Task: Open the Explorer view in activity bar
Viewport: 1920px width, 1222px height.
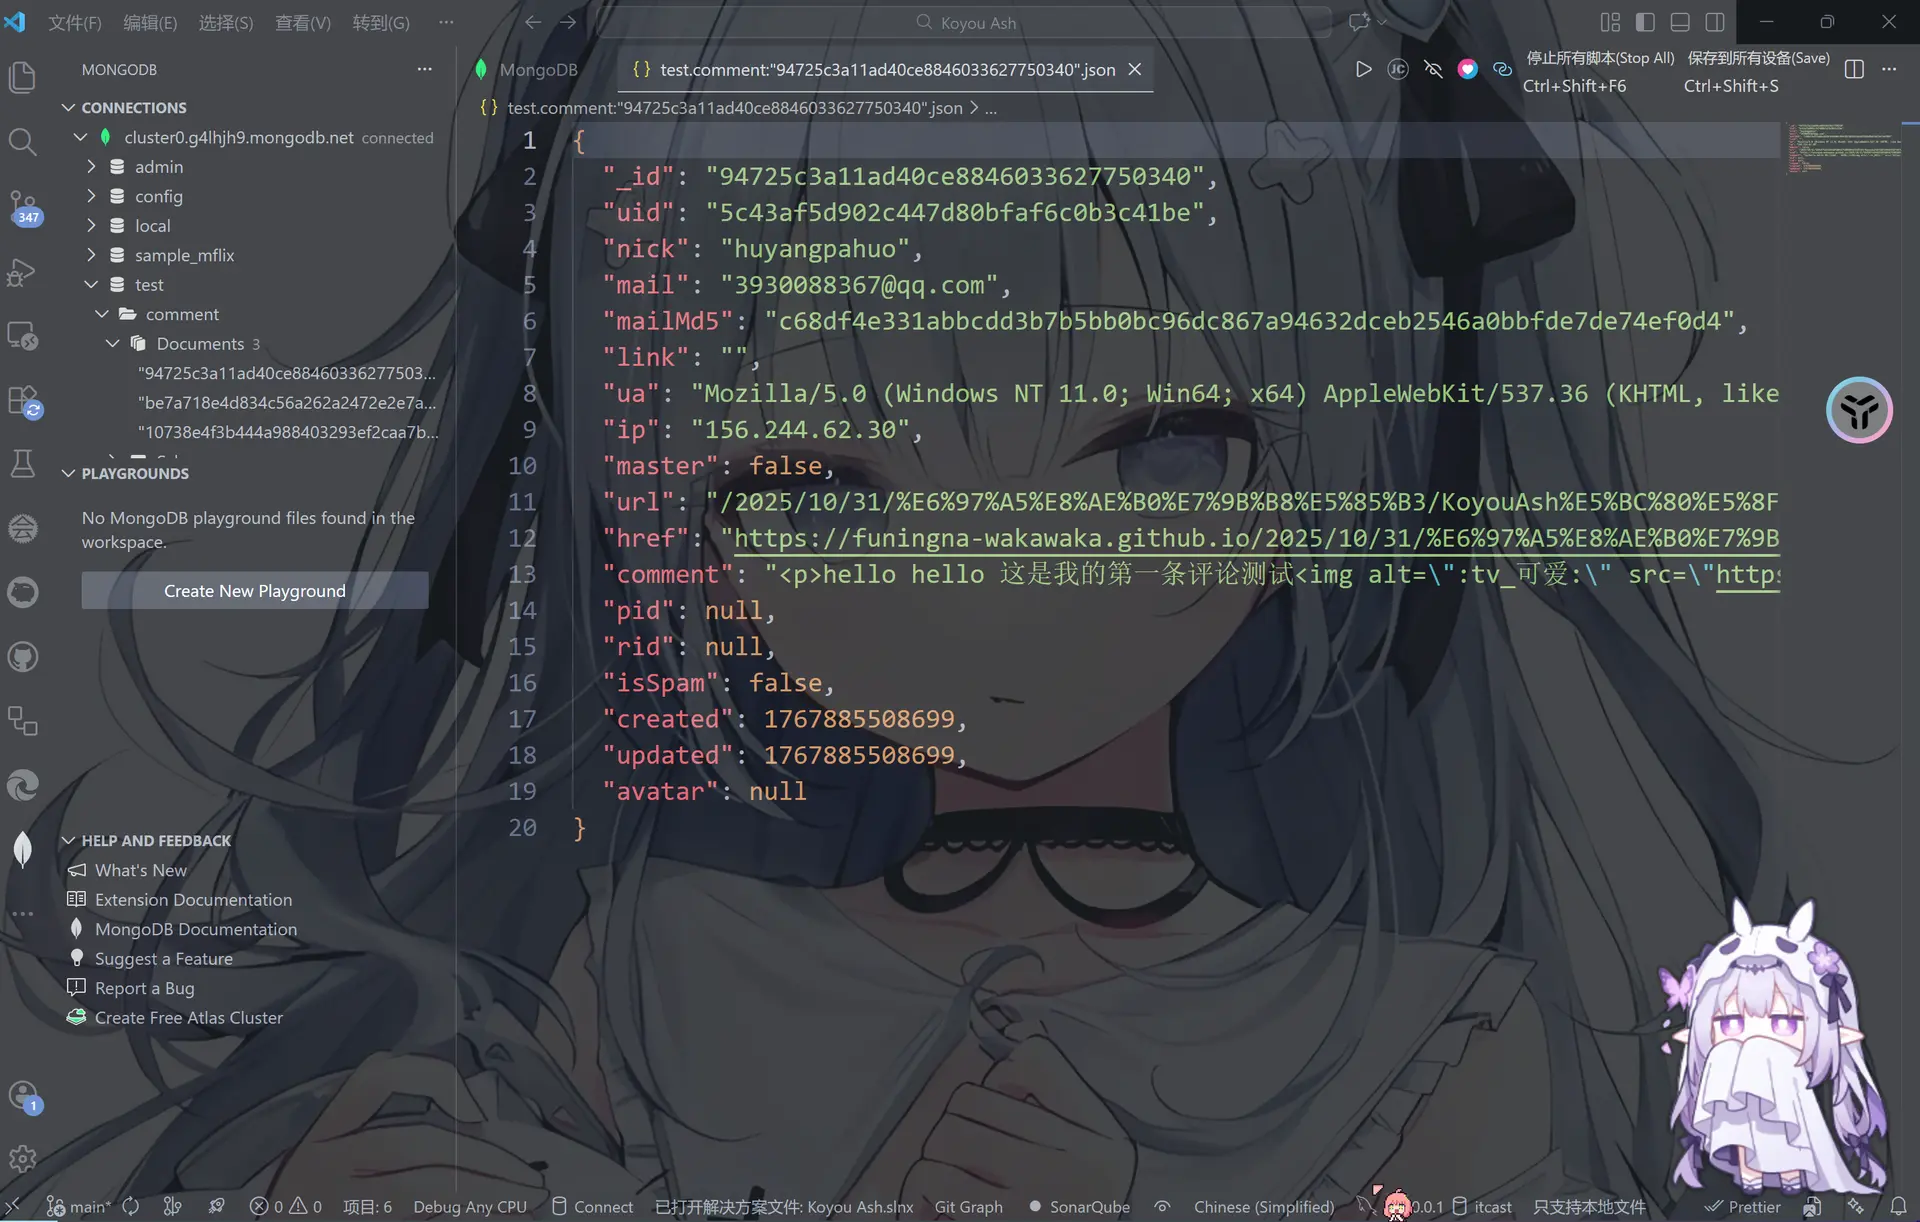Action: pyautogui.click(x=22, y=77)
